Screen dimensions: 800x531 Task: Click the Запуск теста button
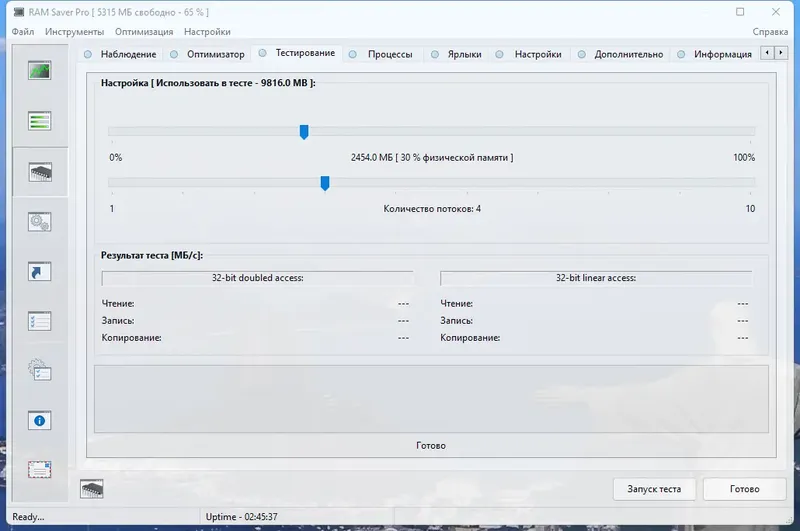pos(654,489)
